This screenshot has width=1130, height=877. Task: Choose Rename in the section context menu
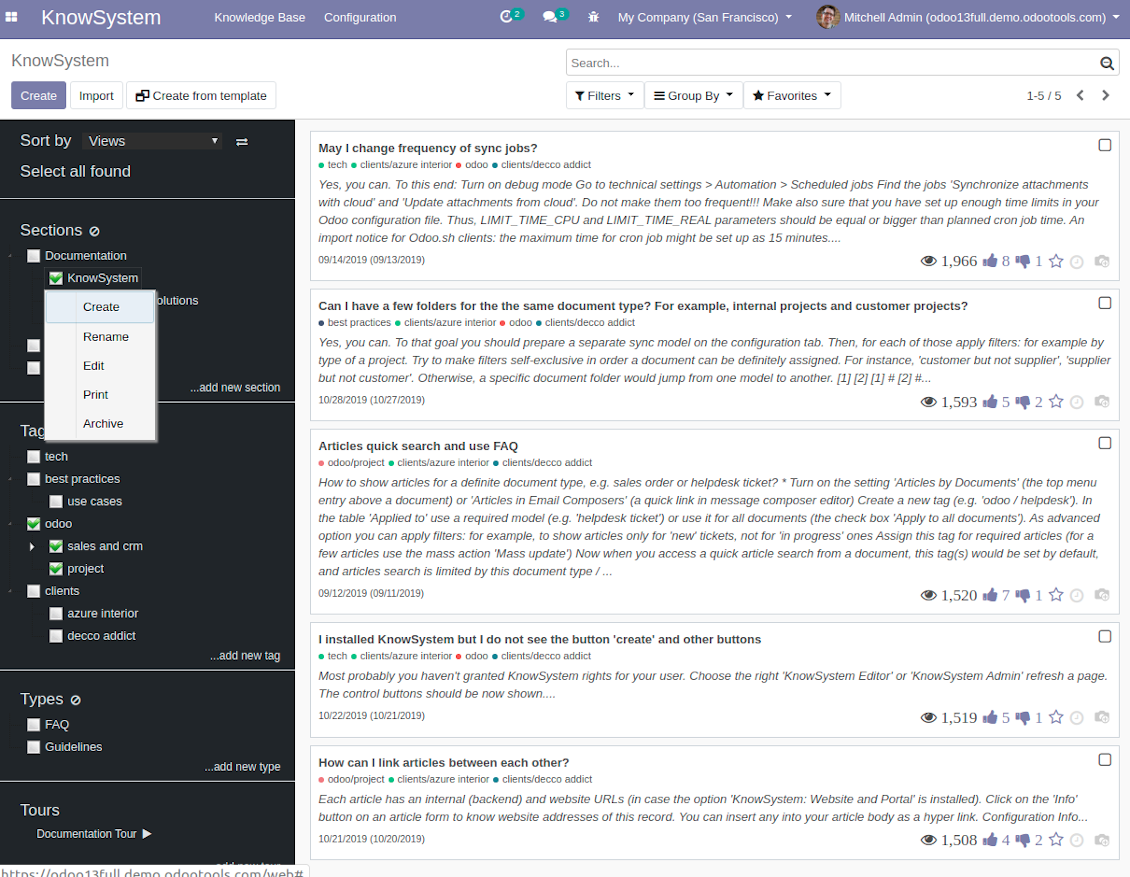105,337
